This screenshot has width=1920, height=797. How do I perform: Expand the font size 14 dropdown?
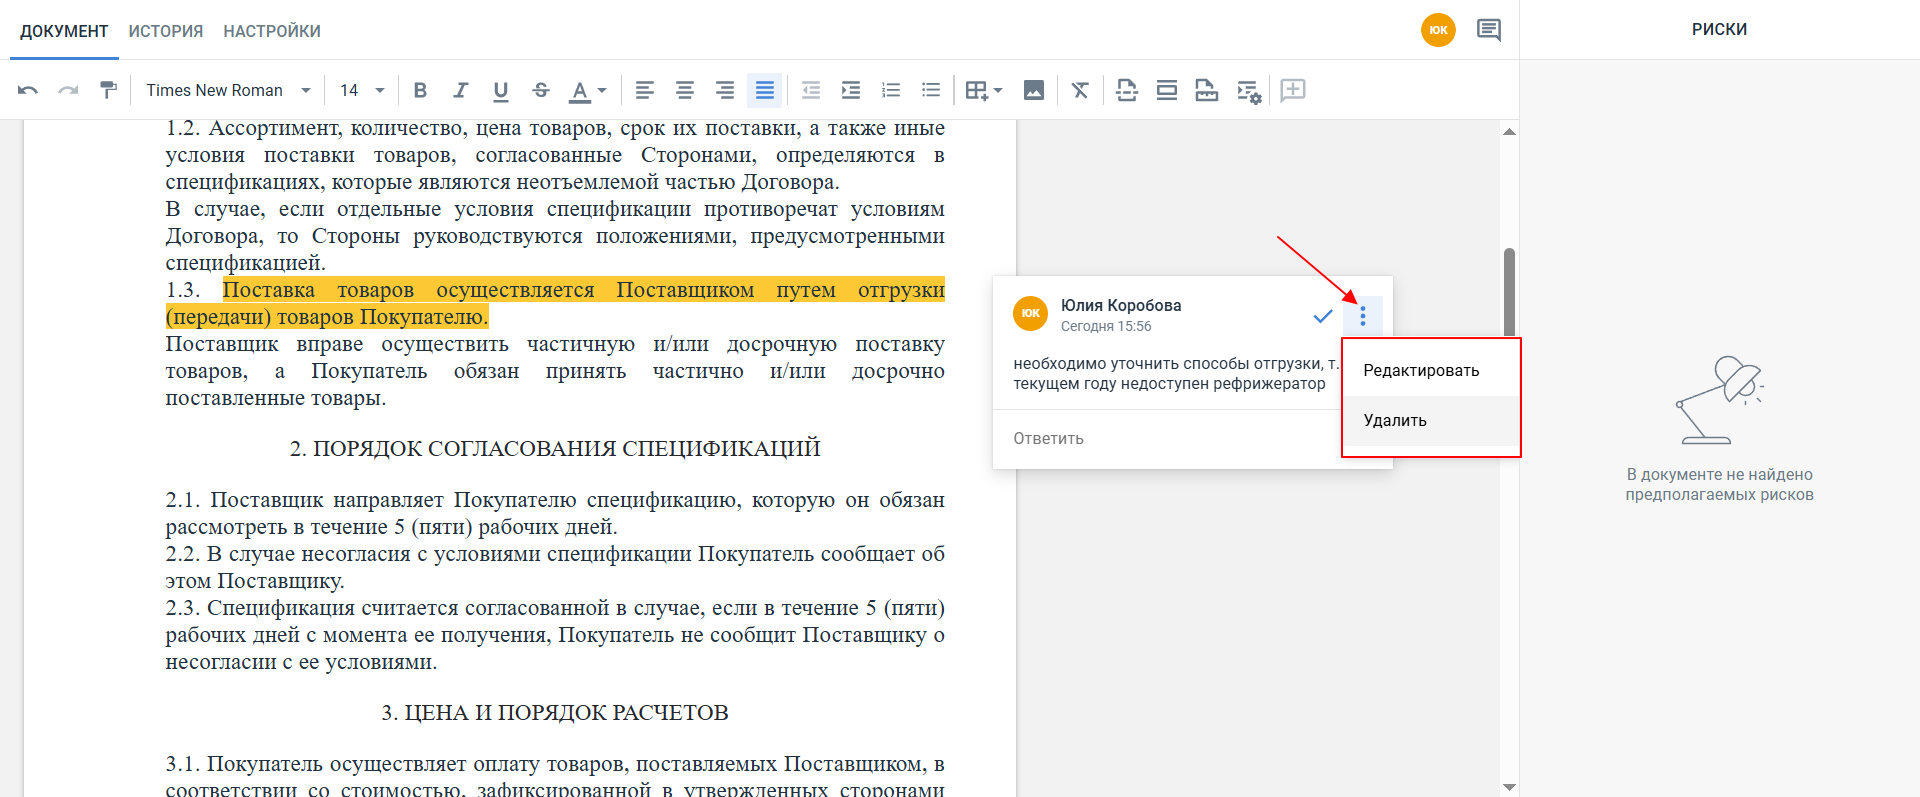362,90
